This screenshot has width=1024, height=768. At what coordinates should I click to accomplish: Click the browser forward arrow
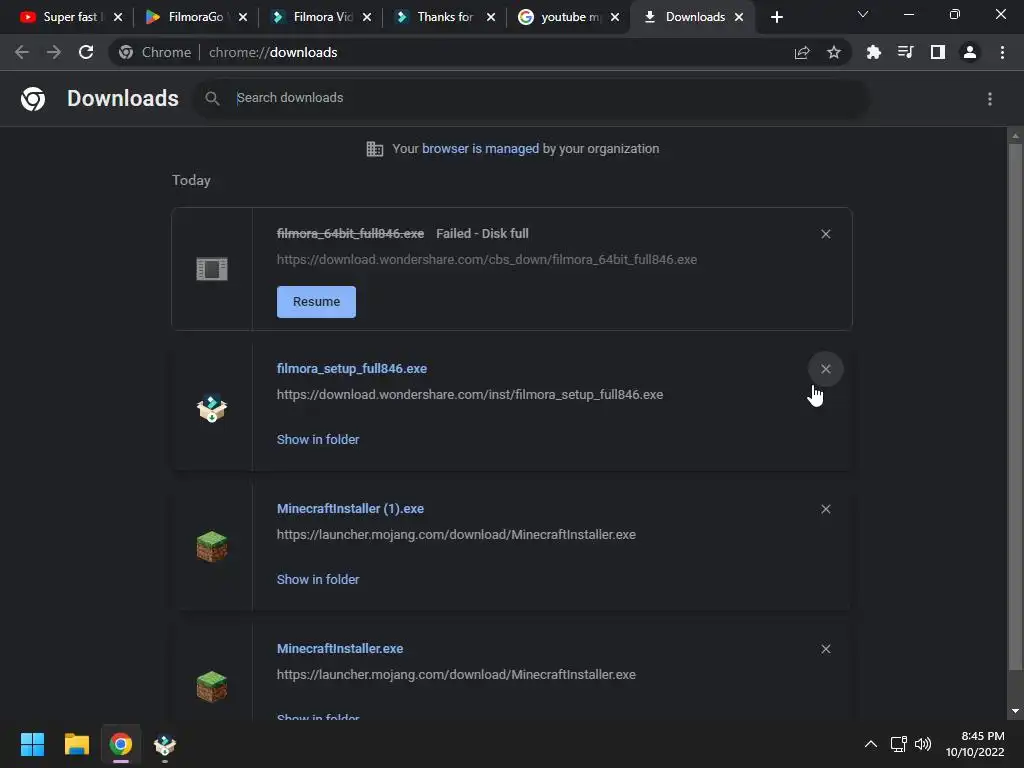point(54,52)
